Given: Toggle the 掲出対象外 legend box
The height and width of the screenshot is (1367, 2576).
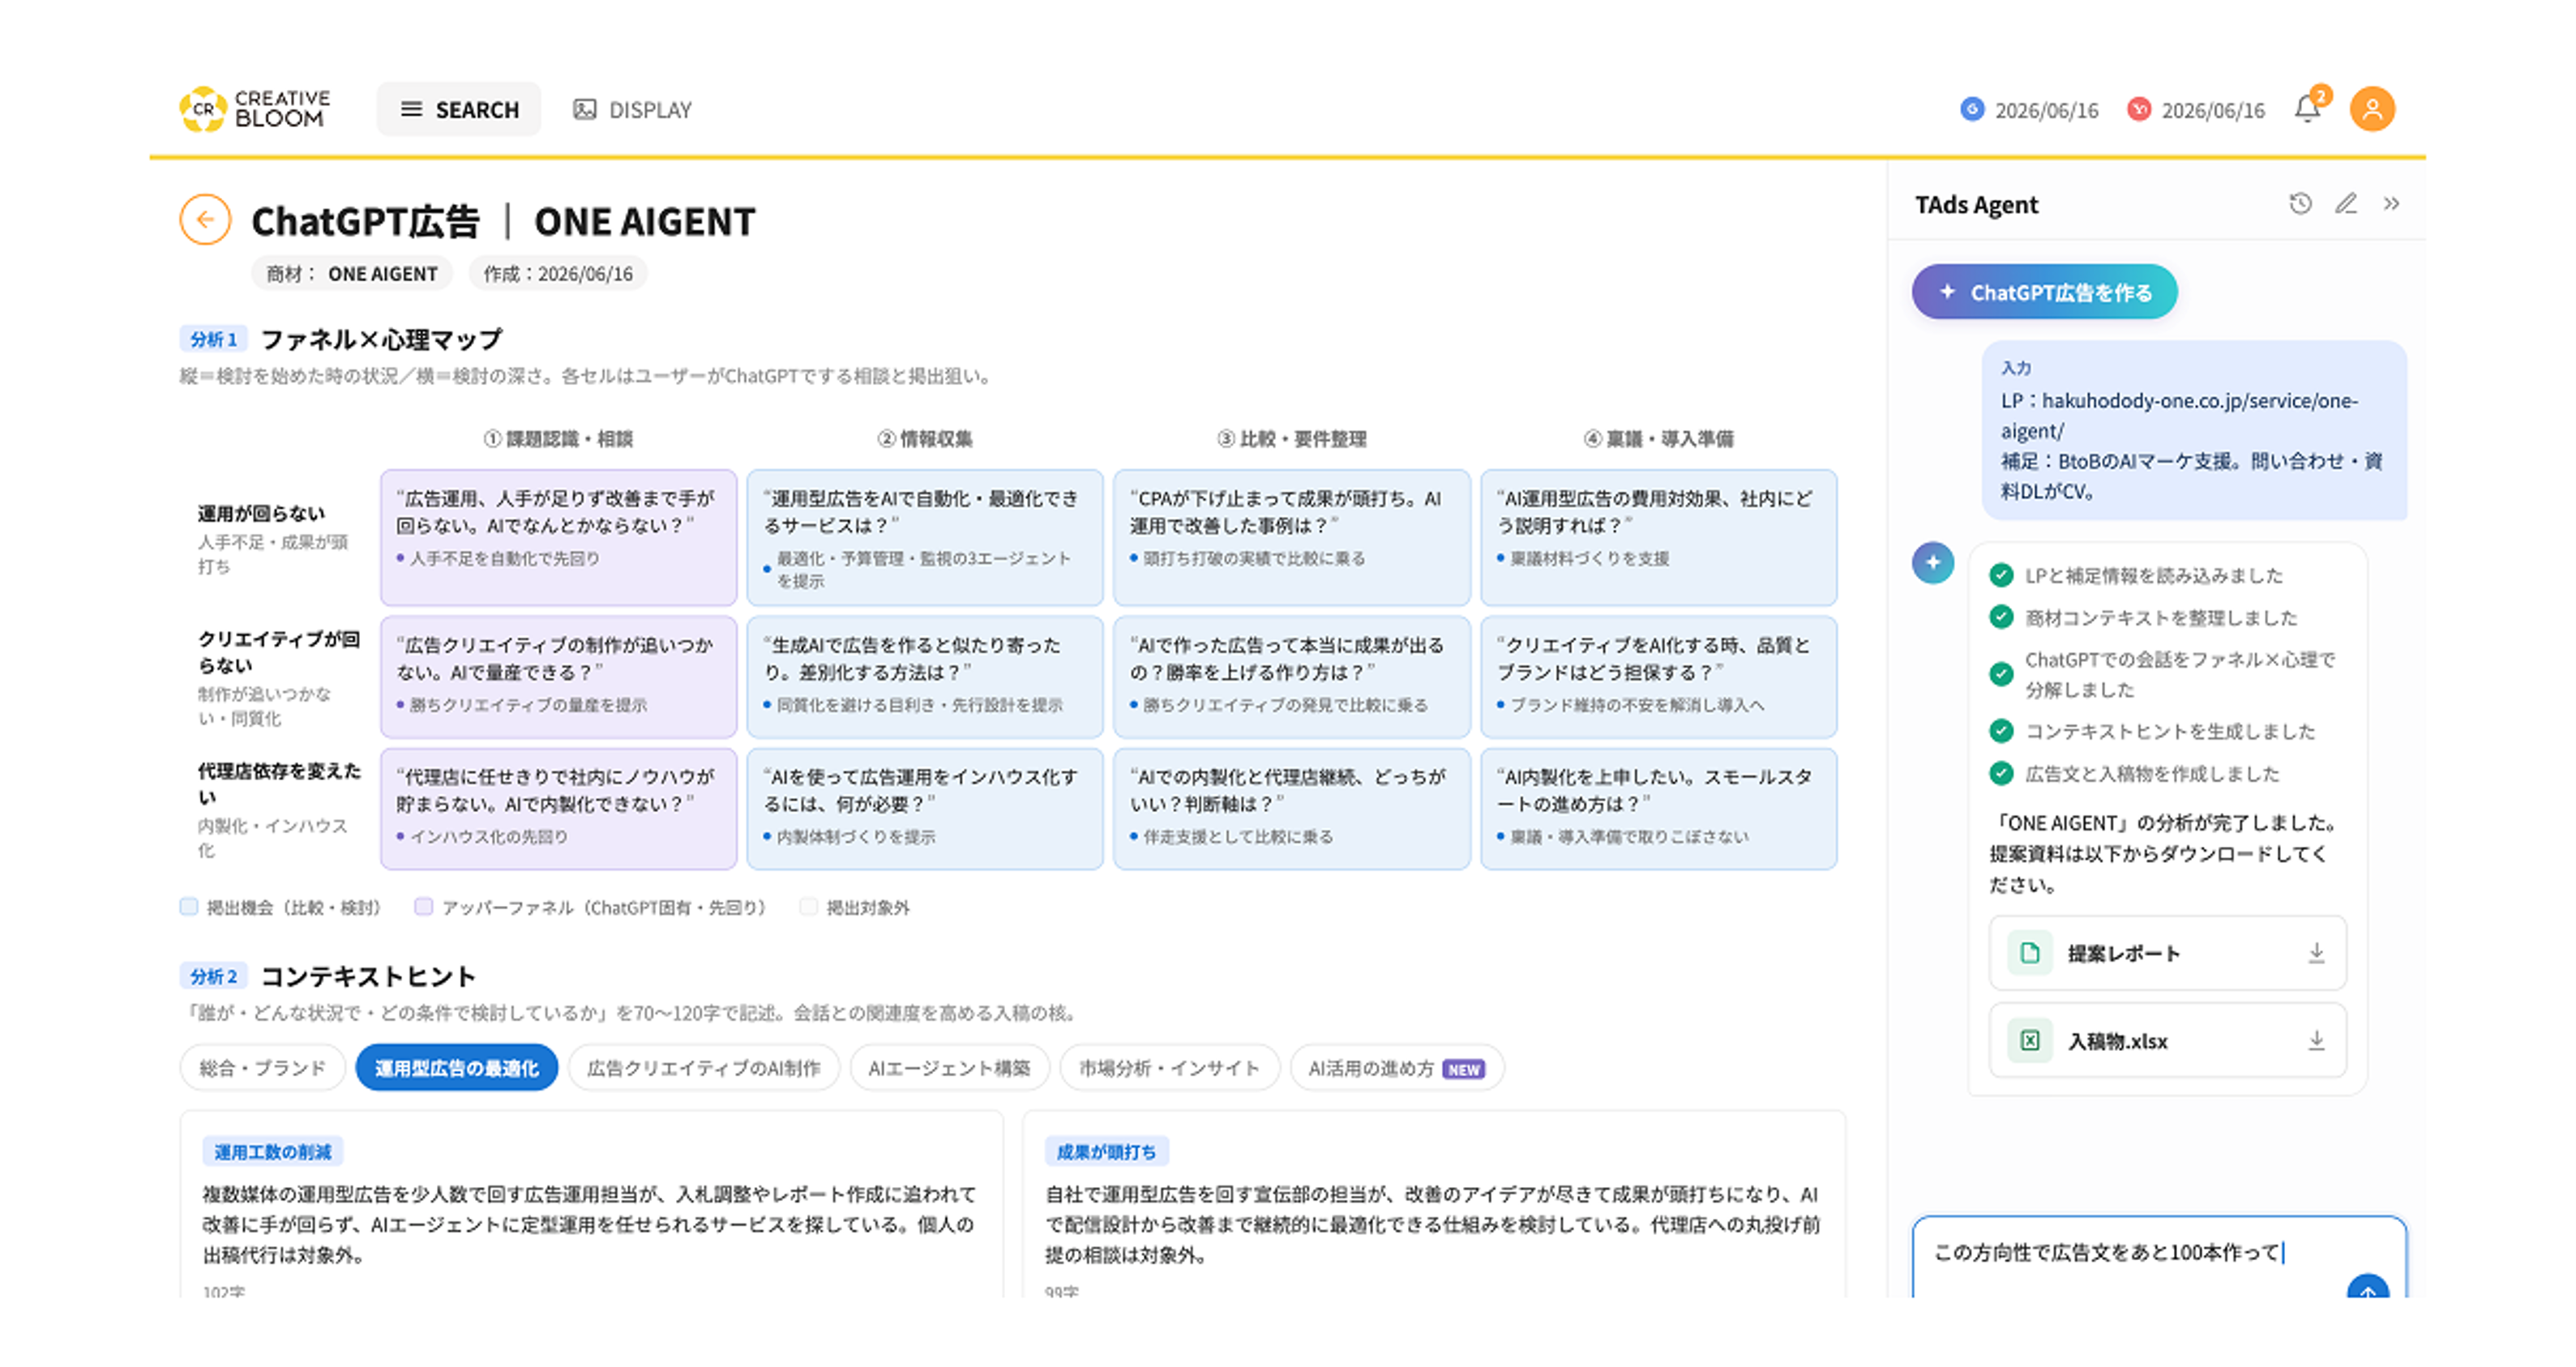Looking at the screenshot, I should (x=809, y=907).
